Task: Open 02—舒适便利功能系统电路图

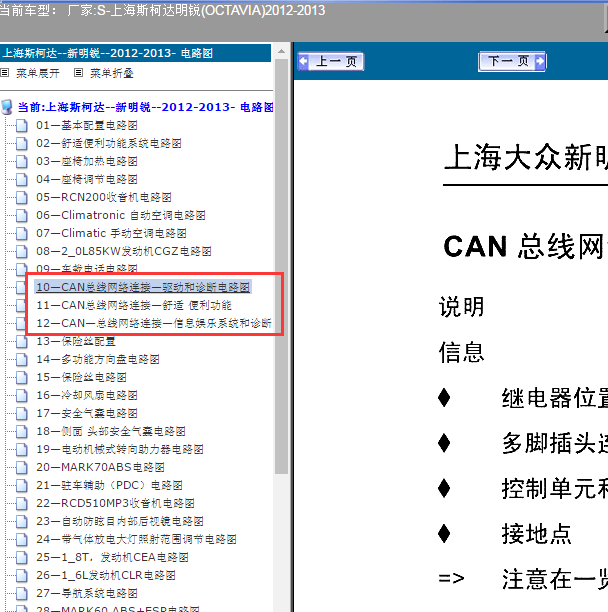Action: 109,143
